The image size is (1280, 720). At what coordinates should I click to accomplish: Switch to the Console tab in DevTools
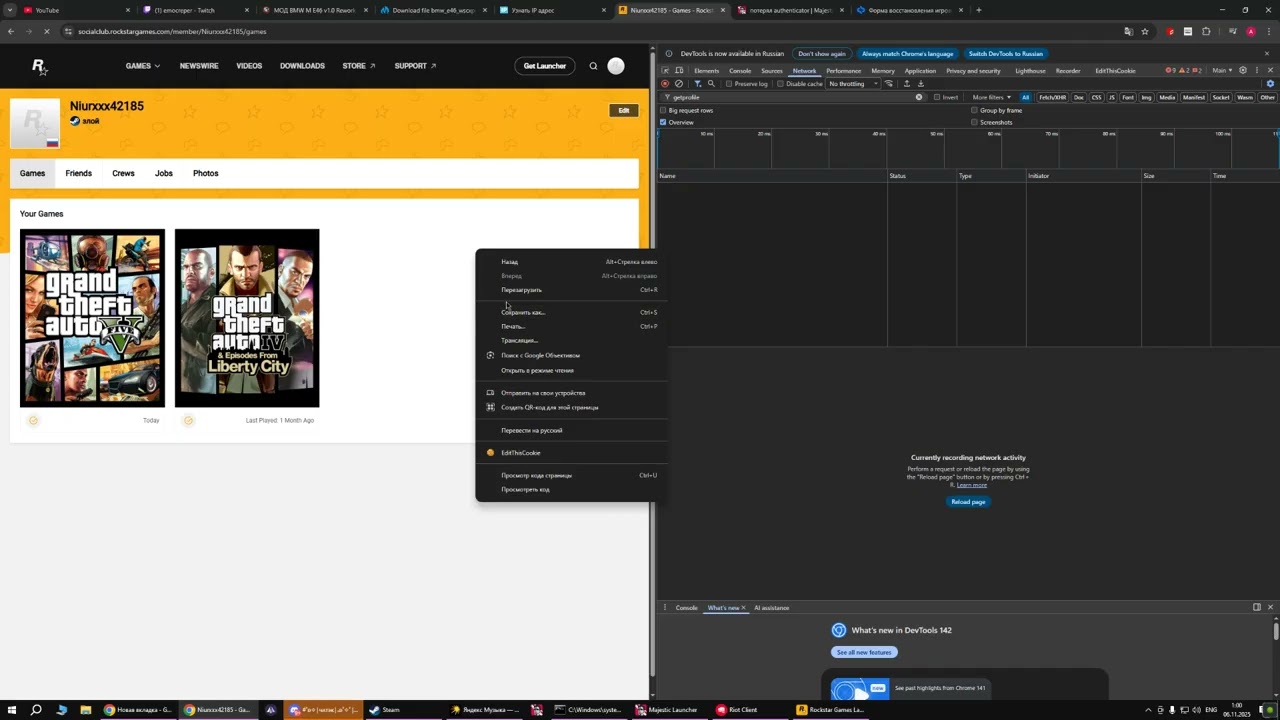pos(740,71)
